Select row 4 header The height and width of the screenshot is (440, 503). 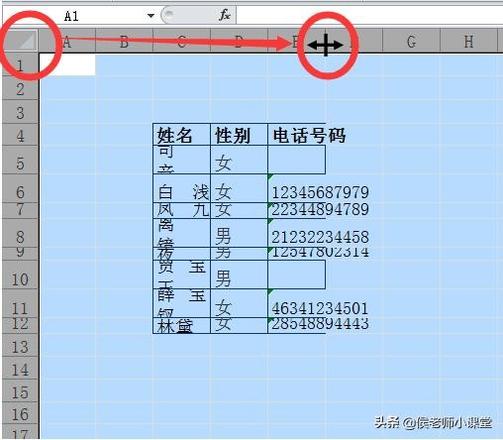20,135
